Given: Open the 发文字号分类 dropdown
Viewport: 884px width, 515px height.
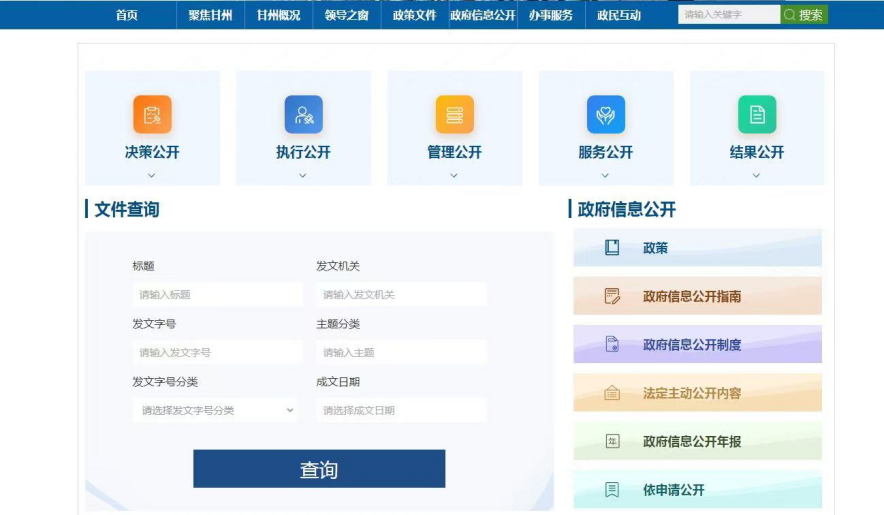Looking at the screenshot, I should tap(217, 410).
